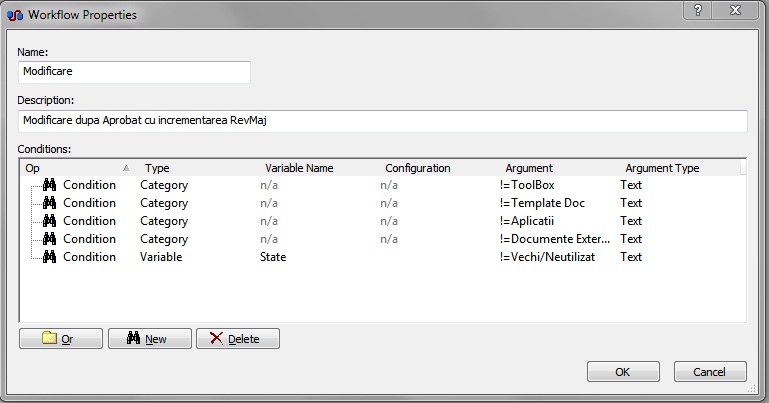Cancel the Workflow Properties dialog
The width and height of the screenshot is (769, 403).
(710, 372)
